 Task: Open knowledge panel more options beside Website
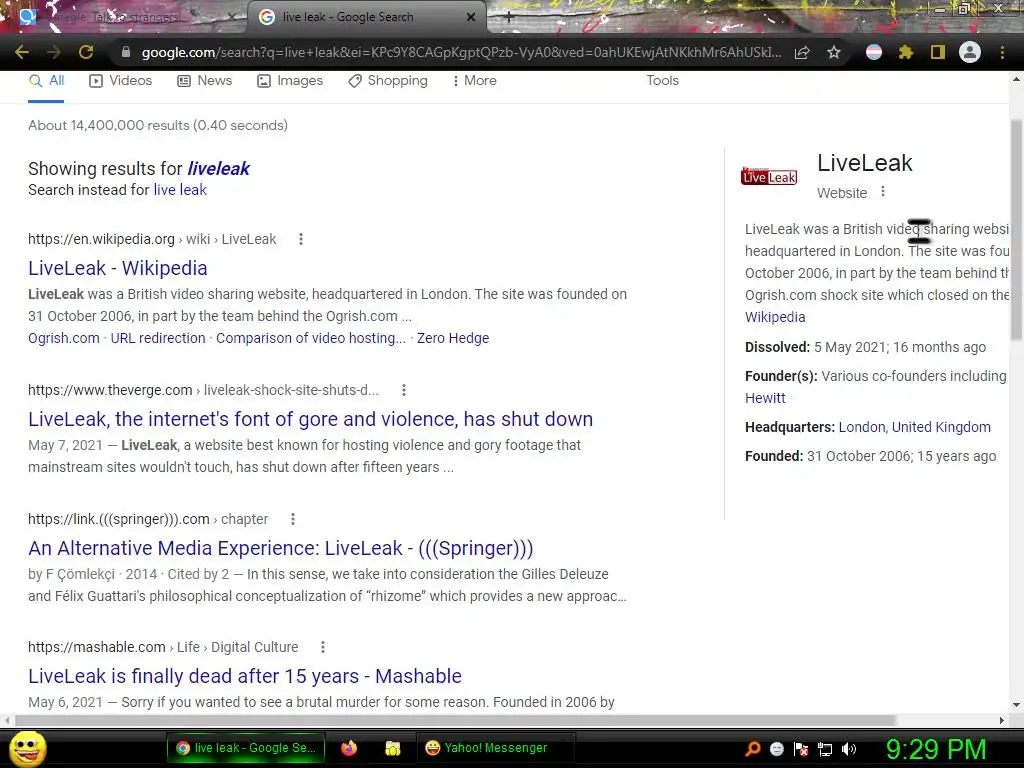click(883, 191)
